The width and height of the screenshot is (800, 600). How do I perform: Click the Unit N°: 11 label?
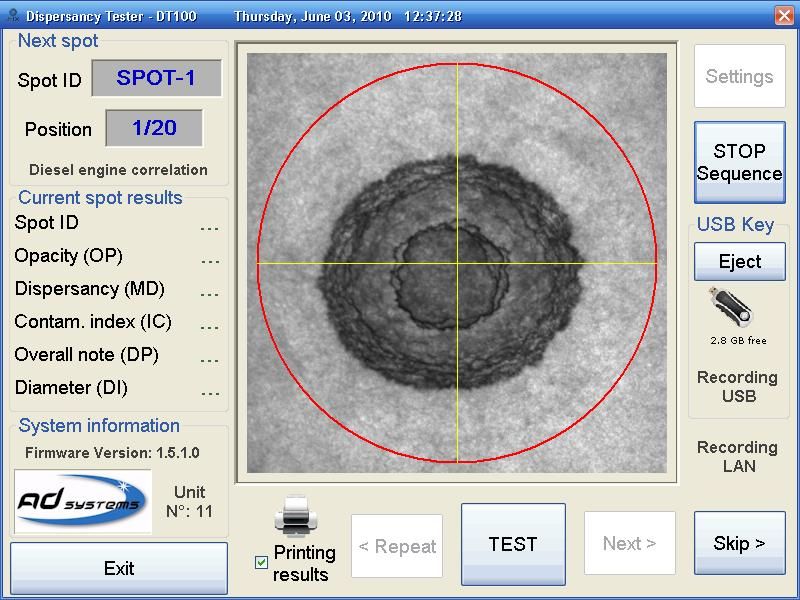point(189,502)
